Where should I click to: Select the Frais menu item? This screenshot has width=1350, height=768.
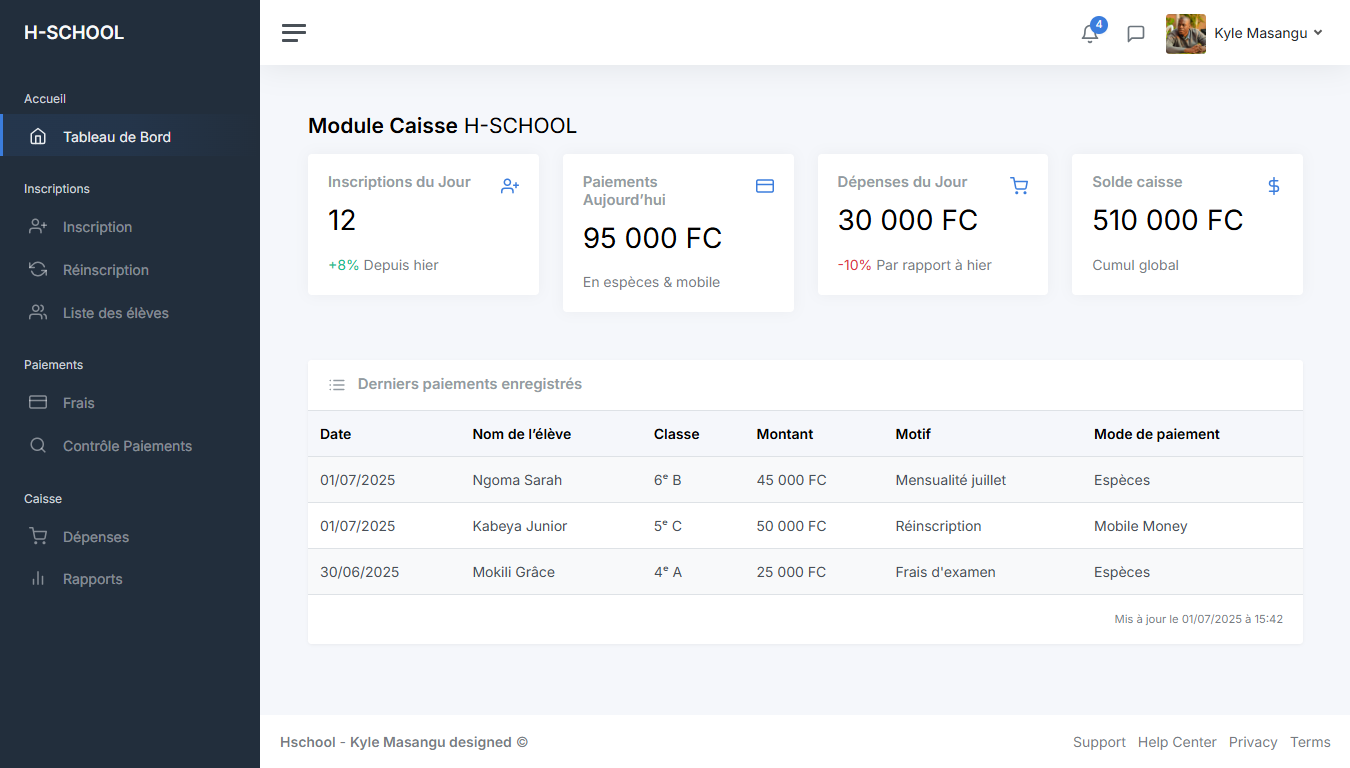pyautogui.click(x=130, y=403)
